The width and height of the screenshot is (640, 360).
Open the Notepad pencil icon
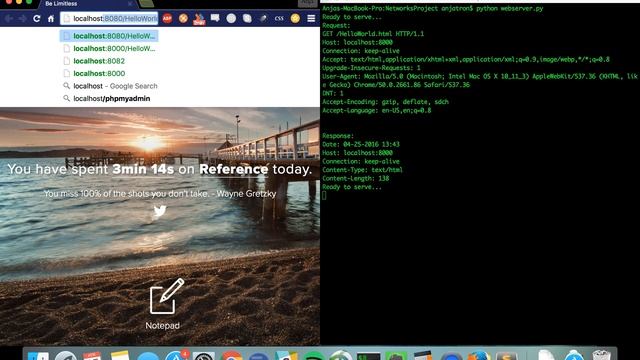pyautogui.click(x=167, y=296)
